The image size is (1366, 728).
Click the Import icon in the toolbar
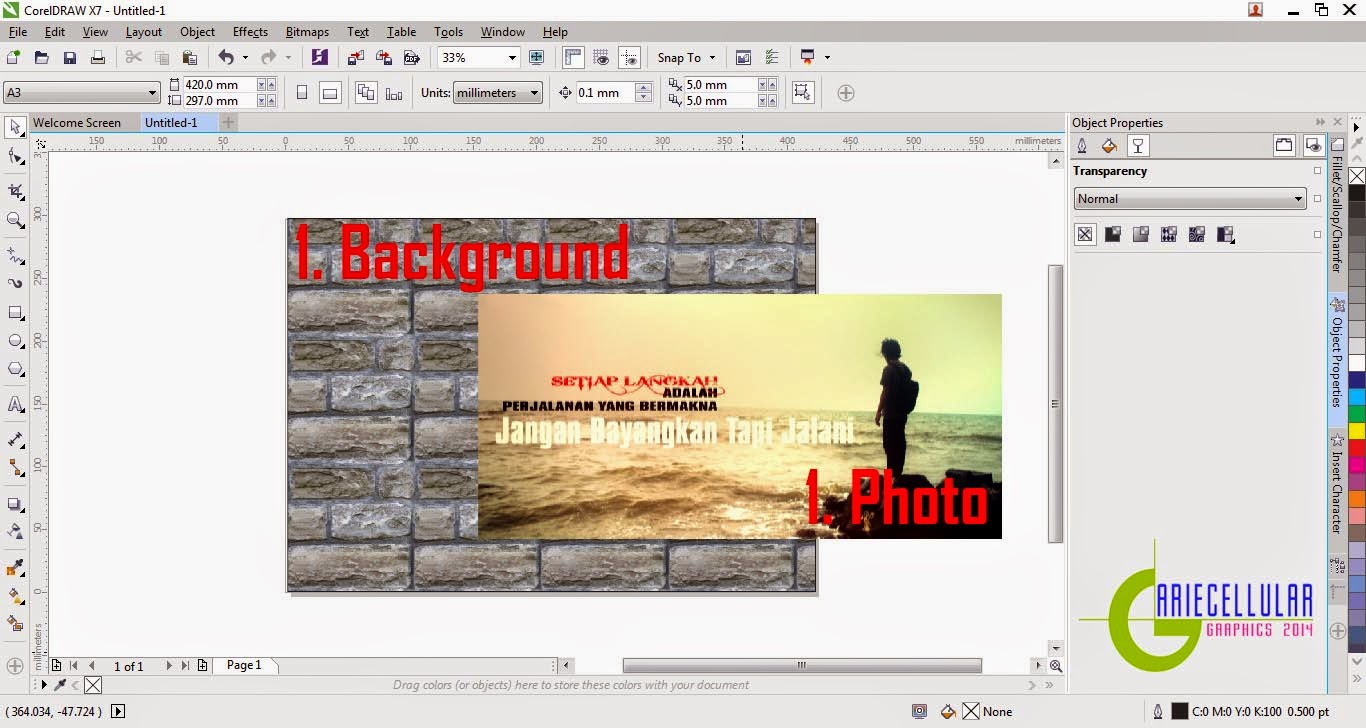click(357, 58)
